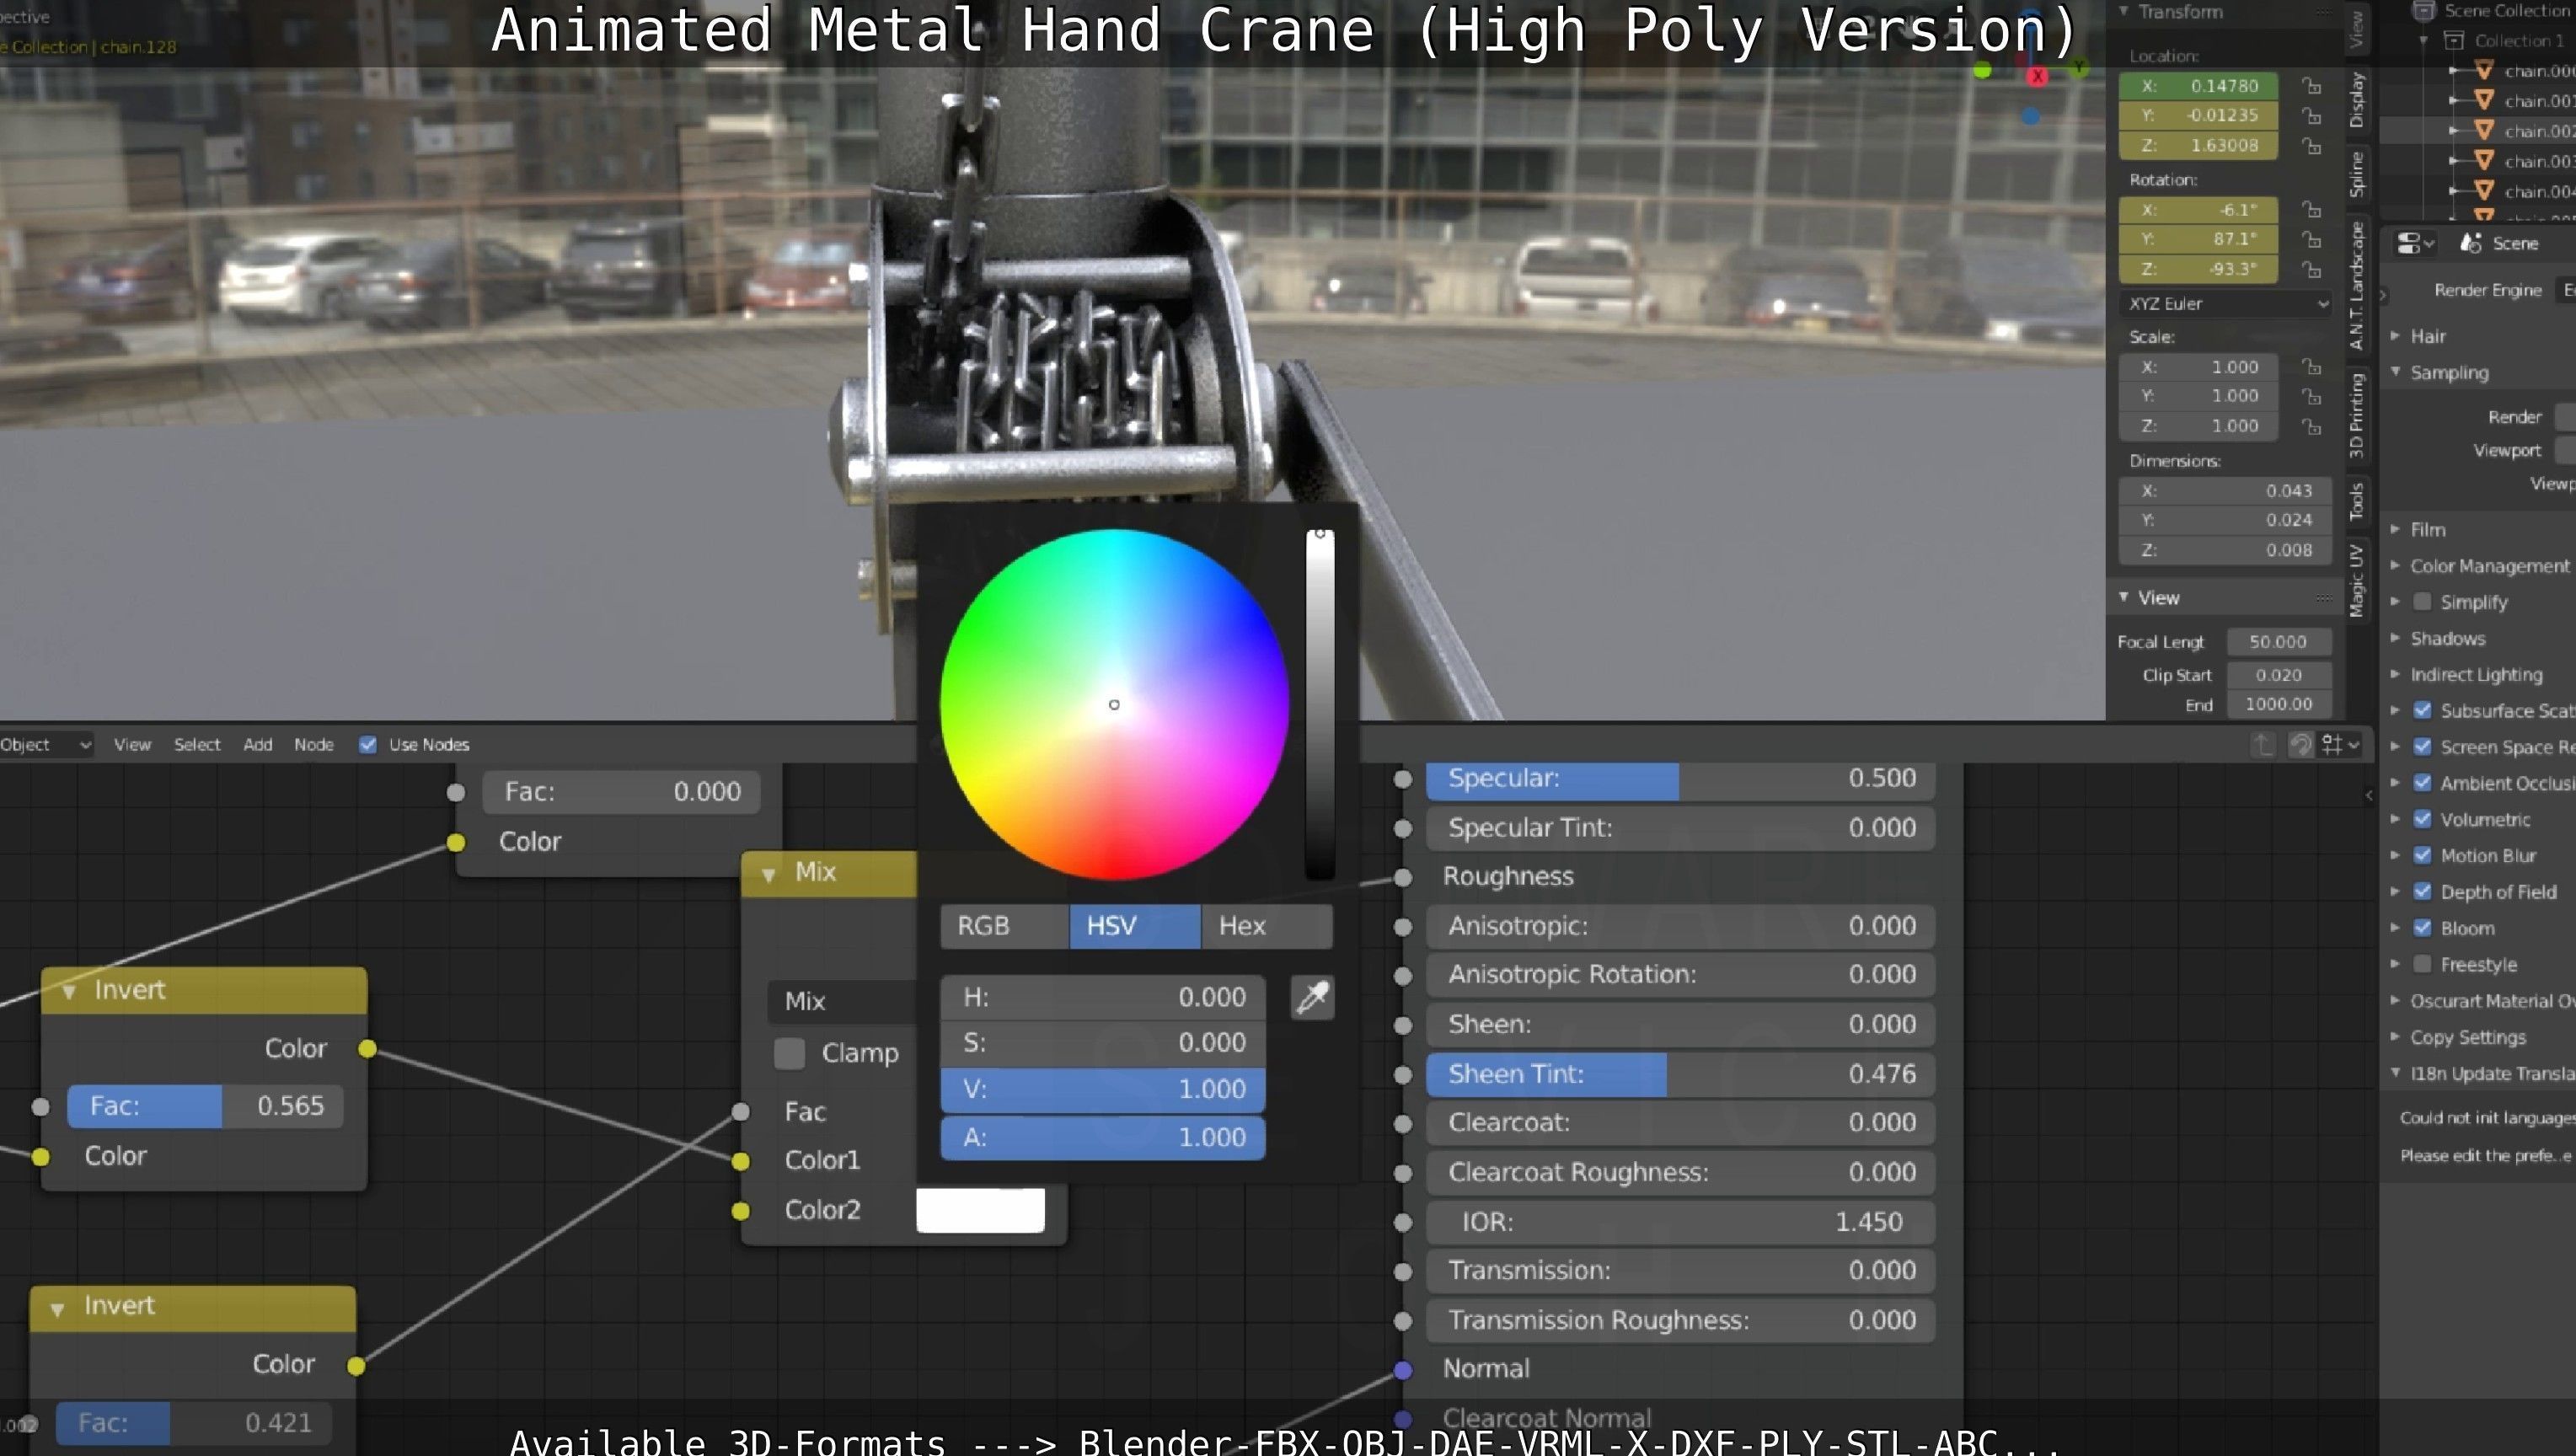Click the red X axis gizmo ball

pyautogui.click(x=2037, y=76)
